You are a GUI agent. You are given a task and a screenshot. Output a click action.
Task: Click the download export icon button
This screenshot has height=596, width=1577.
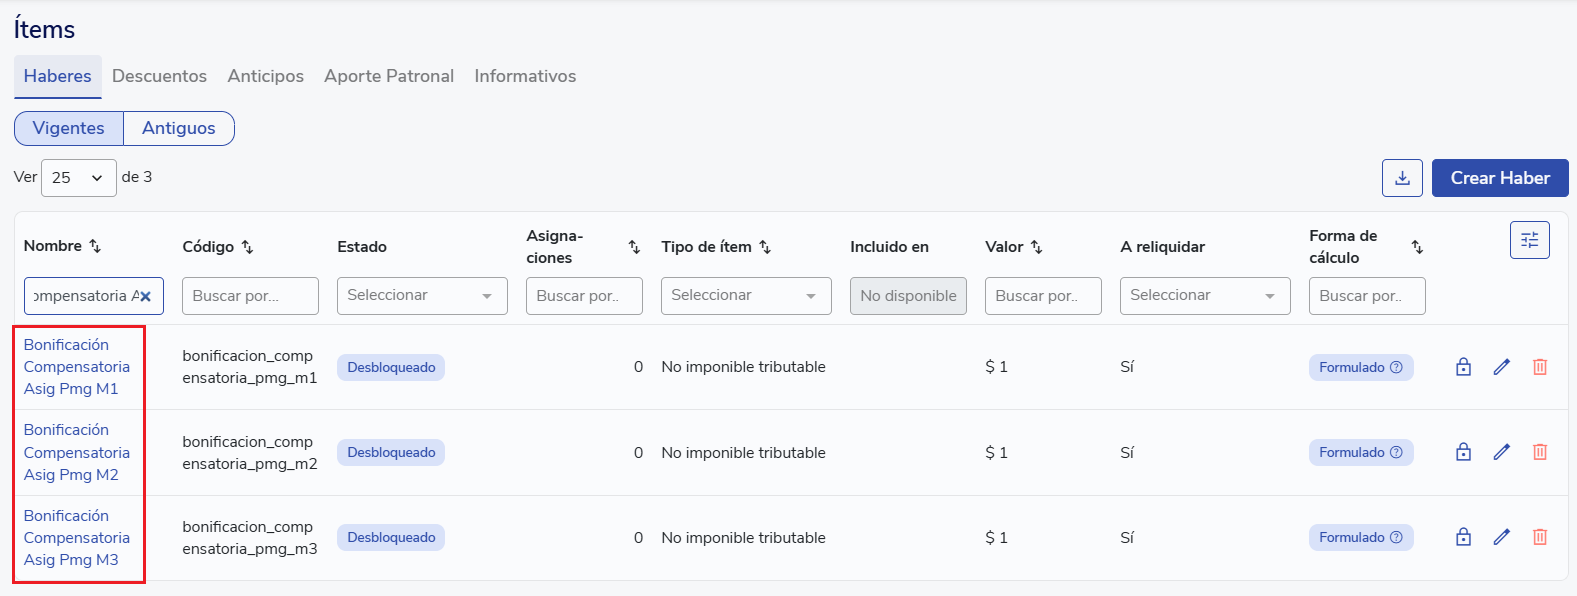tap(1402, 178)
